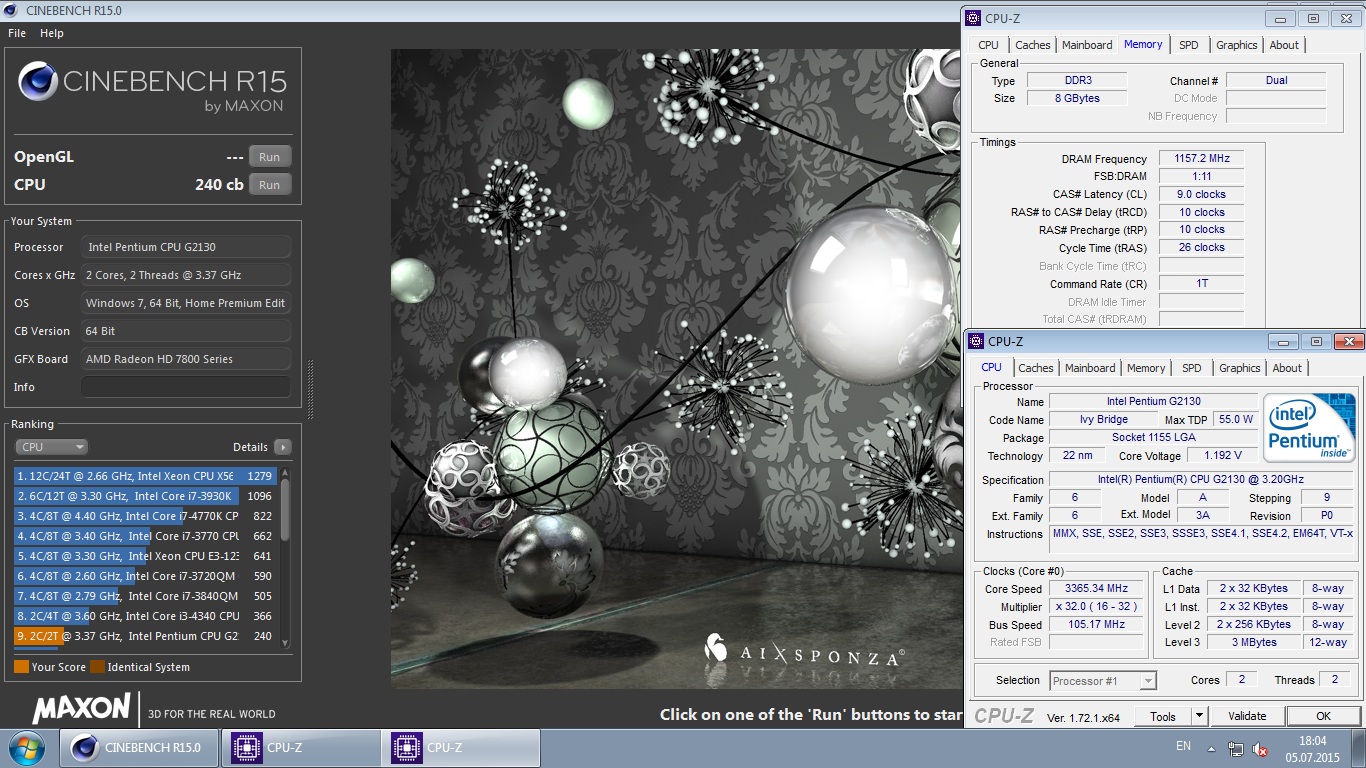This screenshot has width=1366, height=768.
Task: Switch to Graphics tab in upper CPU-Z window
Action: pos(1236,45)
